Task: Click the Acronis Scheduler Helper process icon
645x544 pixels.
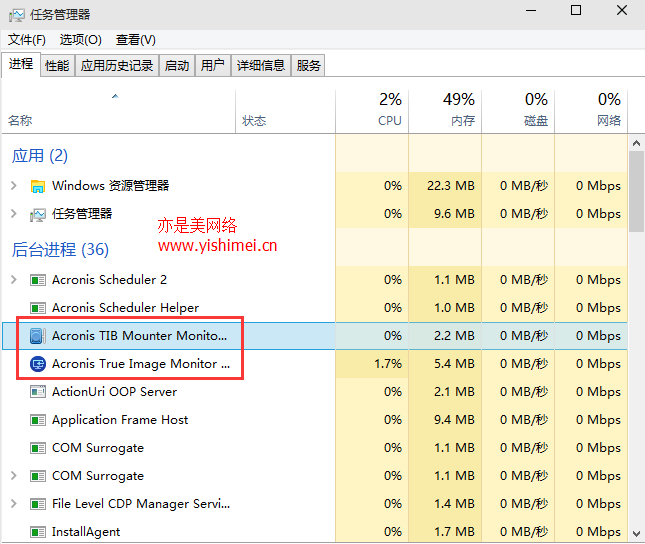Action: coord(38,308)
